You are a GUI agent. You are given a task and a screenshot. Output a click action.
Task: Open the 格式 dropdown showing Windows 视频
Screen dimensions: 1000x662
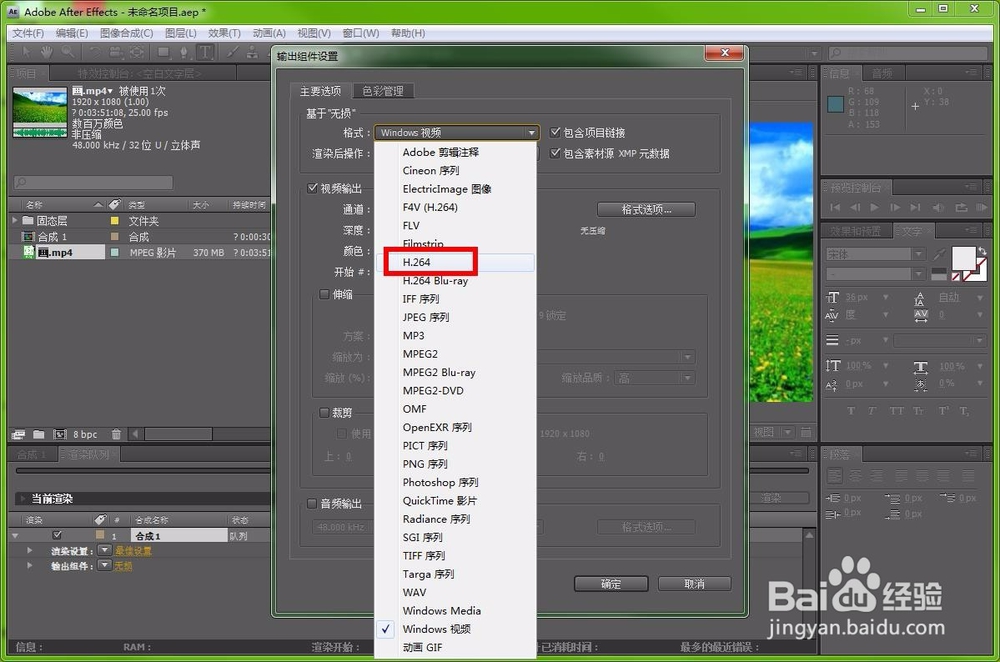pyautogui.click(x=457, y=133)
